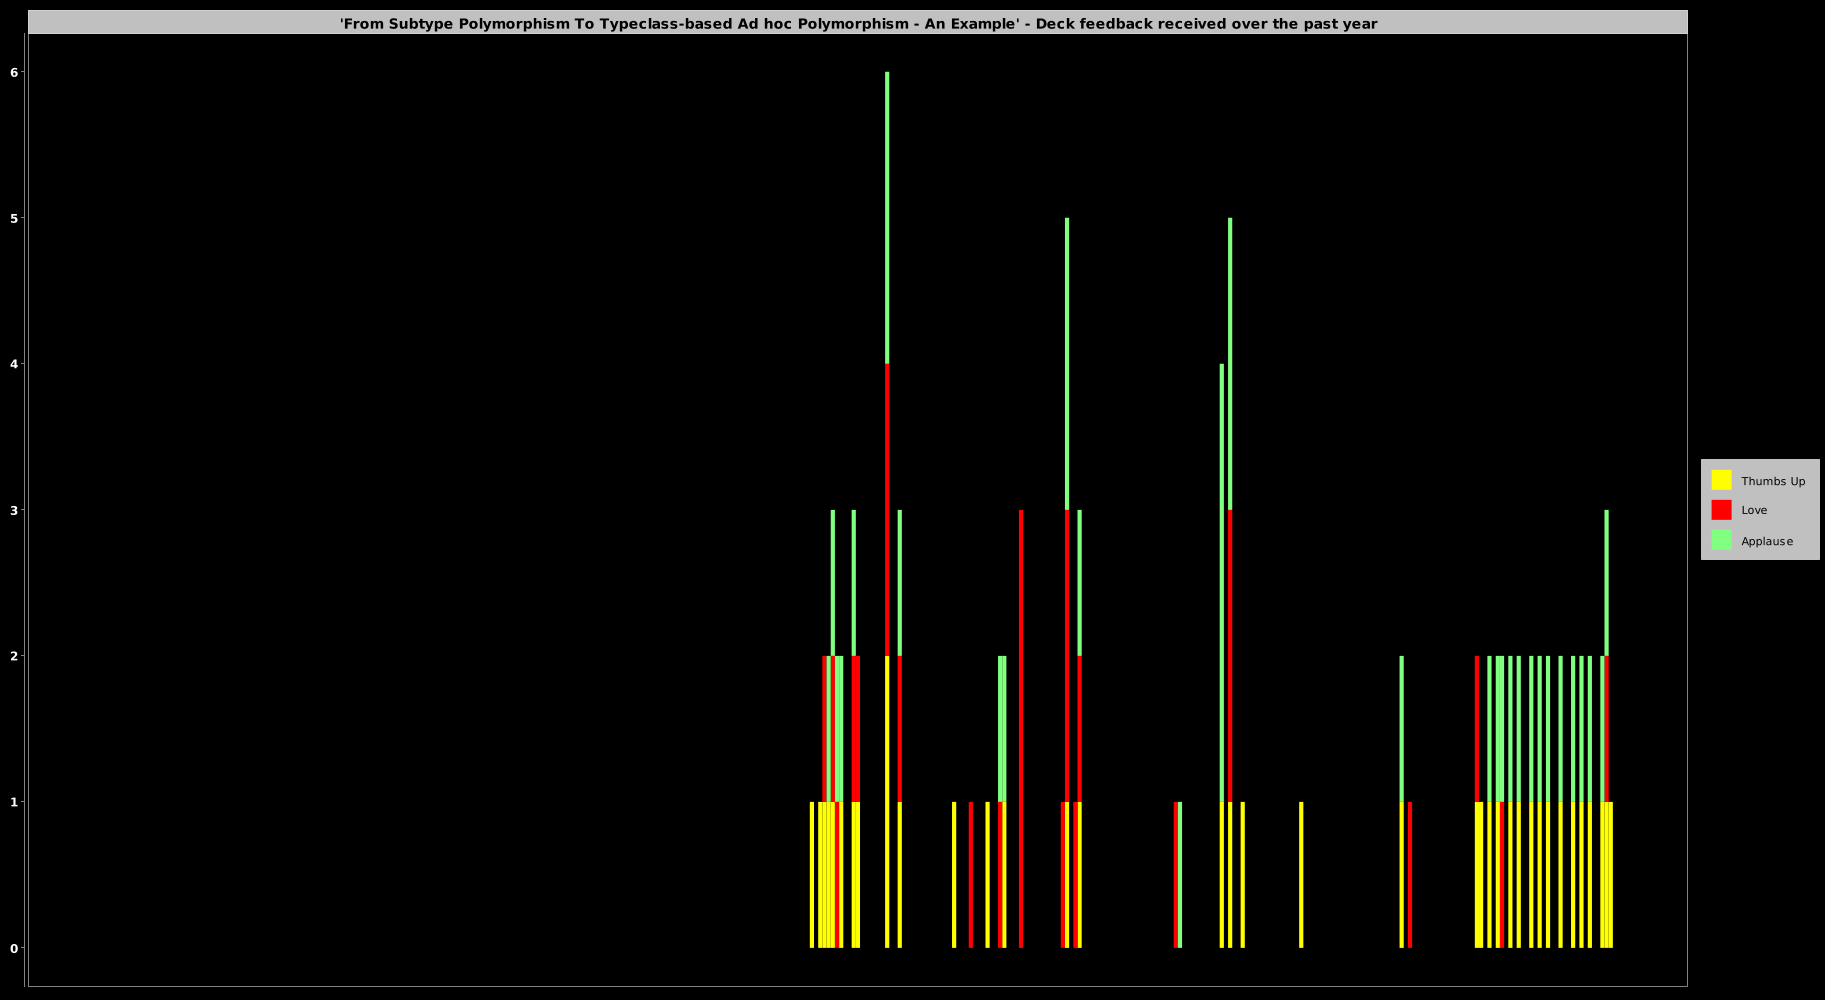Click the y-axis label 1
Screen dimensions: 1825x1000
15,802
